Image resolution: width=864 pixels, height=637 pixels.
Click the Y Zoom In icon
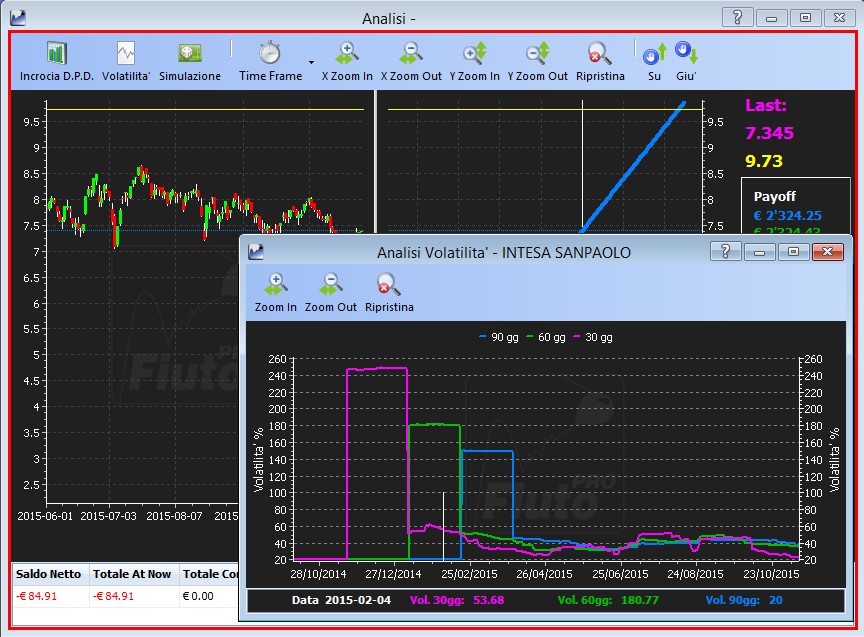coord(474,53)
